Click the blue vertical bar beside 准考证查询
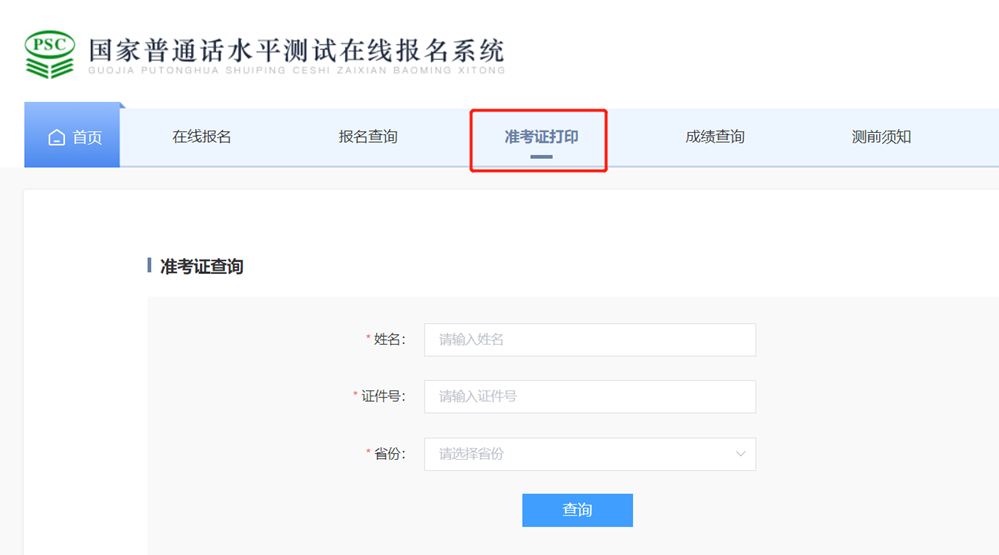 [x=149, y=265]
